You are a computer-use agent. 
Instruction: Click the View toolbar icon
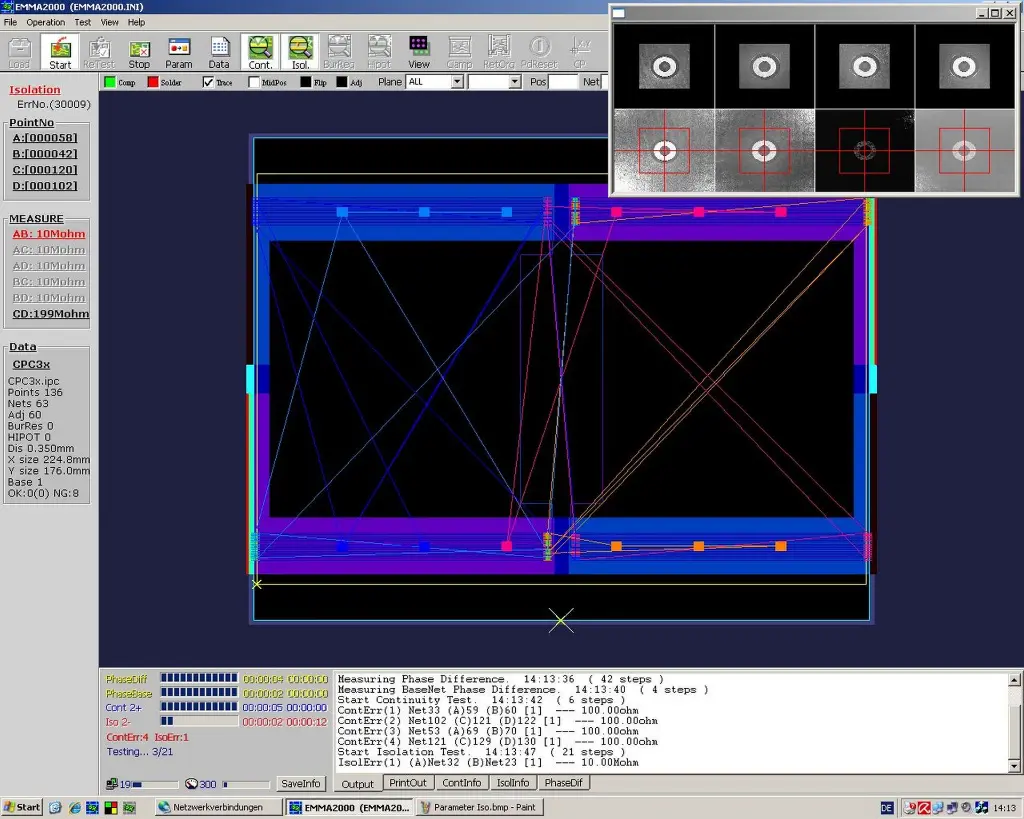tap(419, 52)
